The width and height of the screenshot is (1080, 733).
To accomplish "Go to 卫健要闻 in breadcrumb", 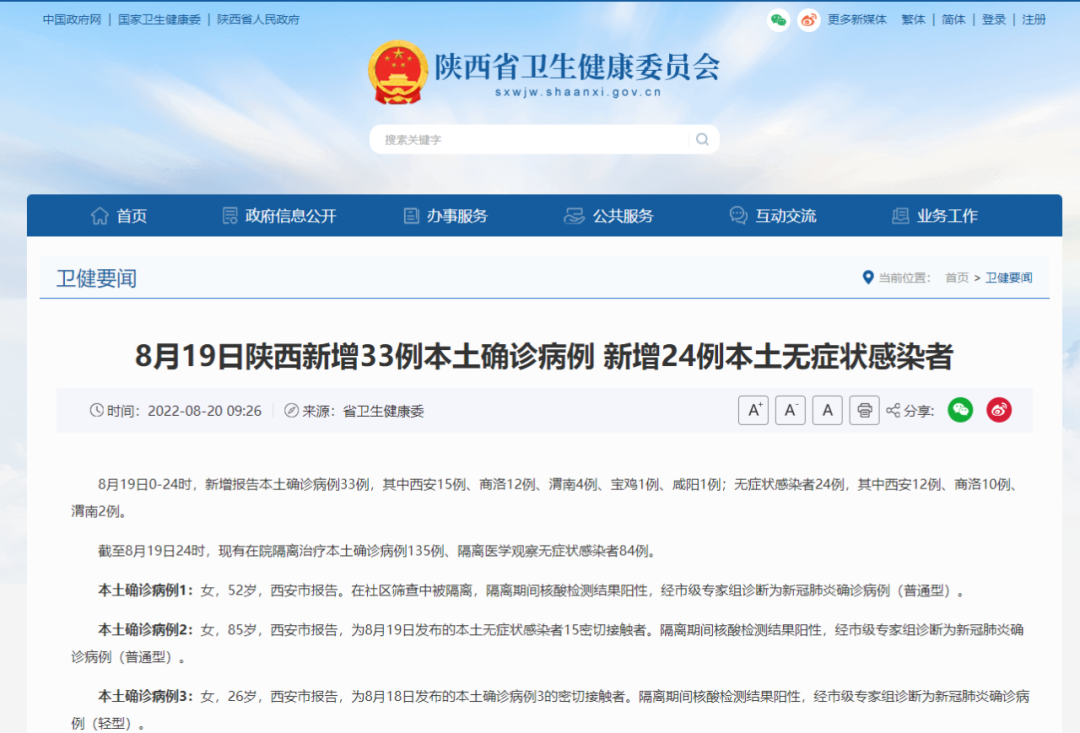I will click(1008, 278).
